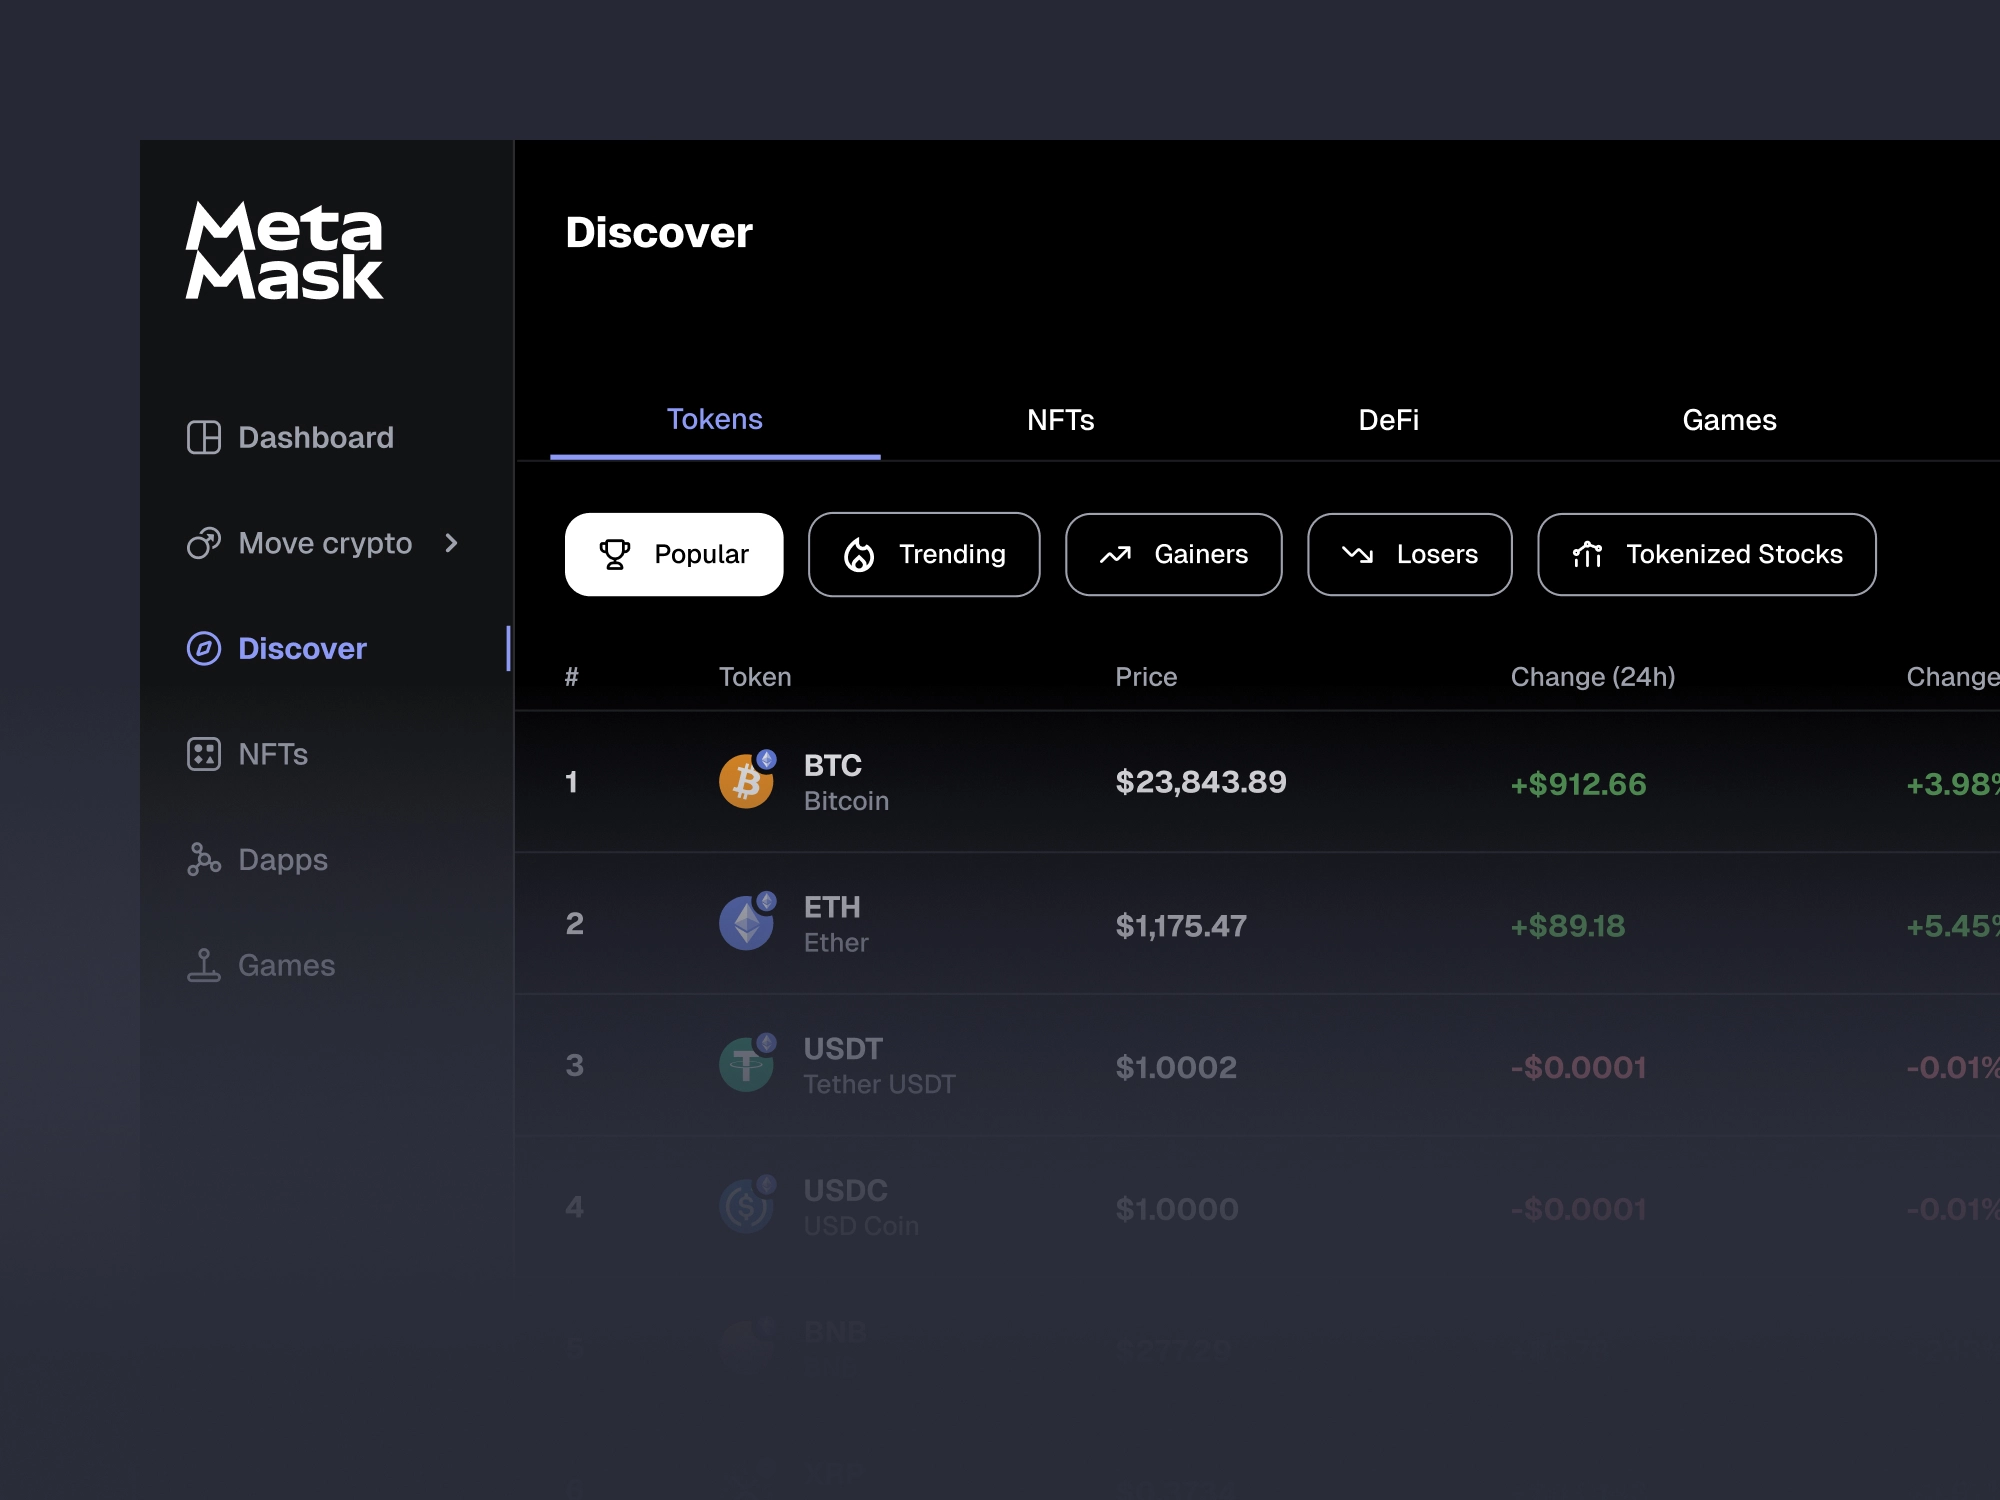Click the USD Coin token icon
Screen dimensions: 2000x1500
pos(747,1206)
